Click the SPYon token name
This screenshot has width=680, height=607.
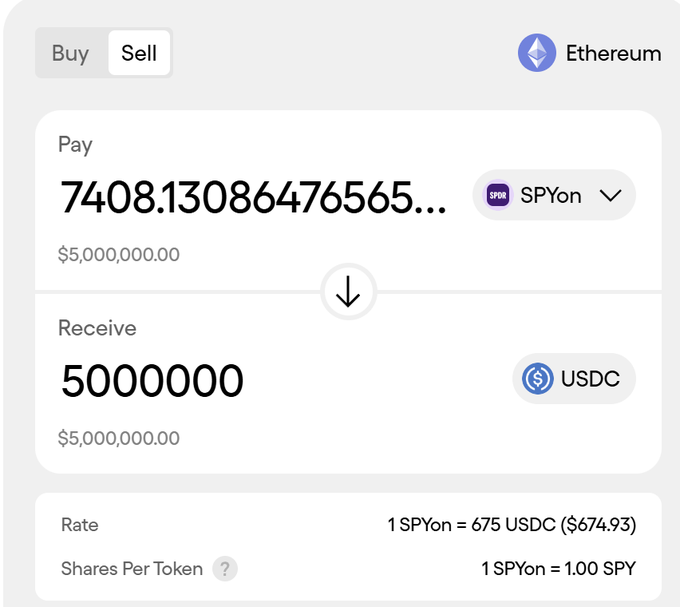click(x=551, y=195)
